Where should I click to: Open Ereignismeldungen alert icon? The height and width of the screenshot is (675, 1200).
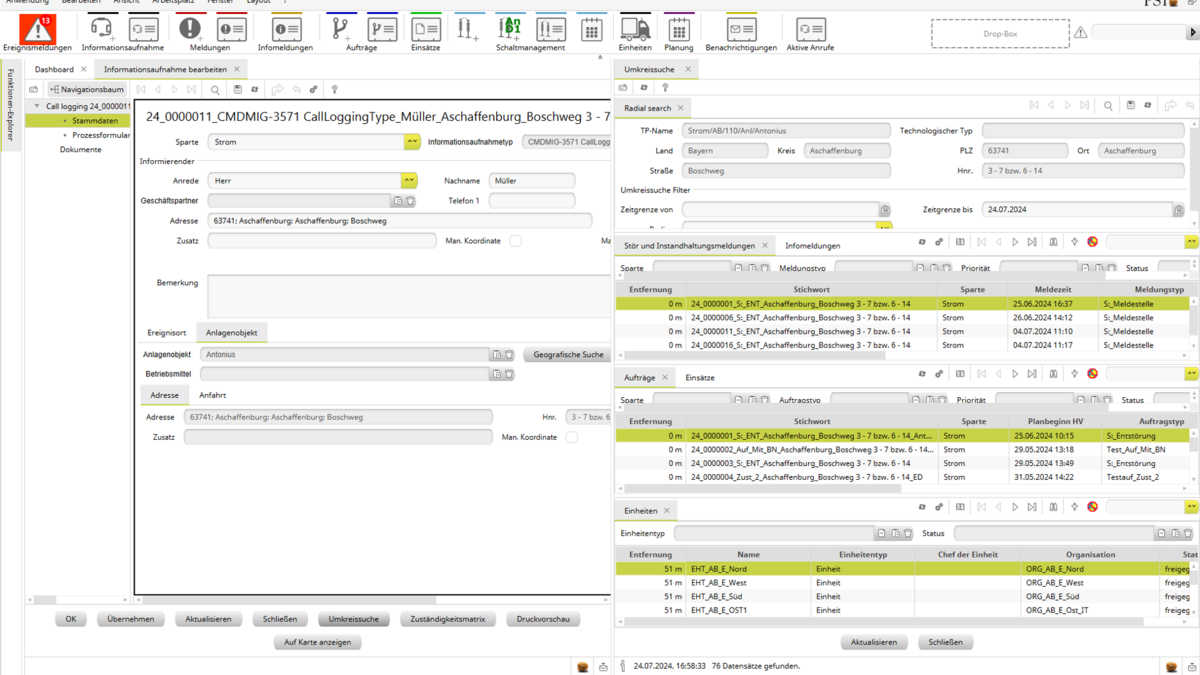37,30
